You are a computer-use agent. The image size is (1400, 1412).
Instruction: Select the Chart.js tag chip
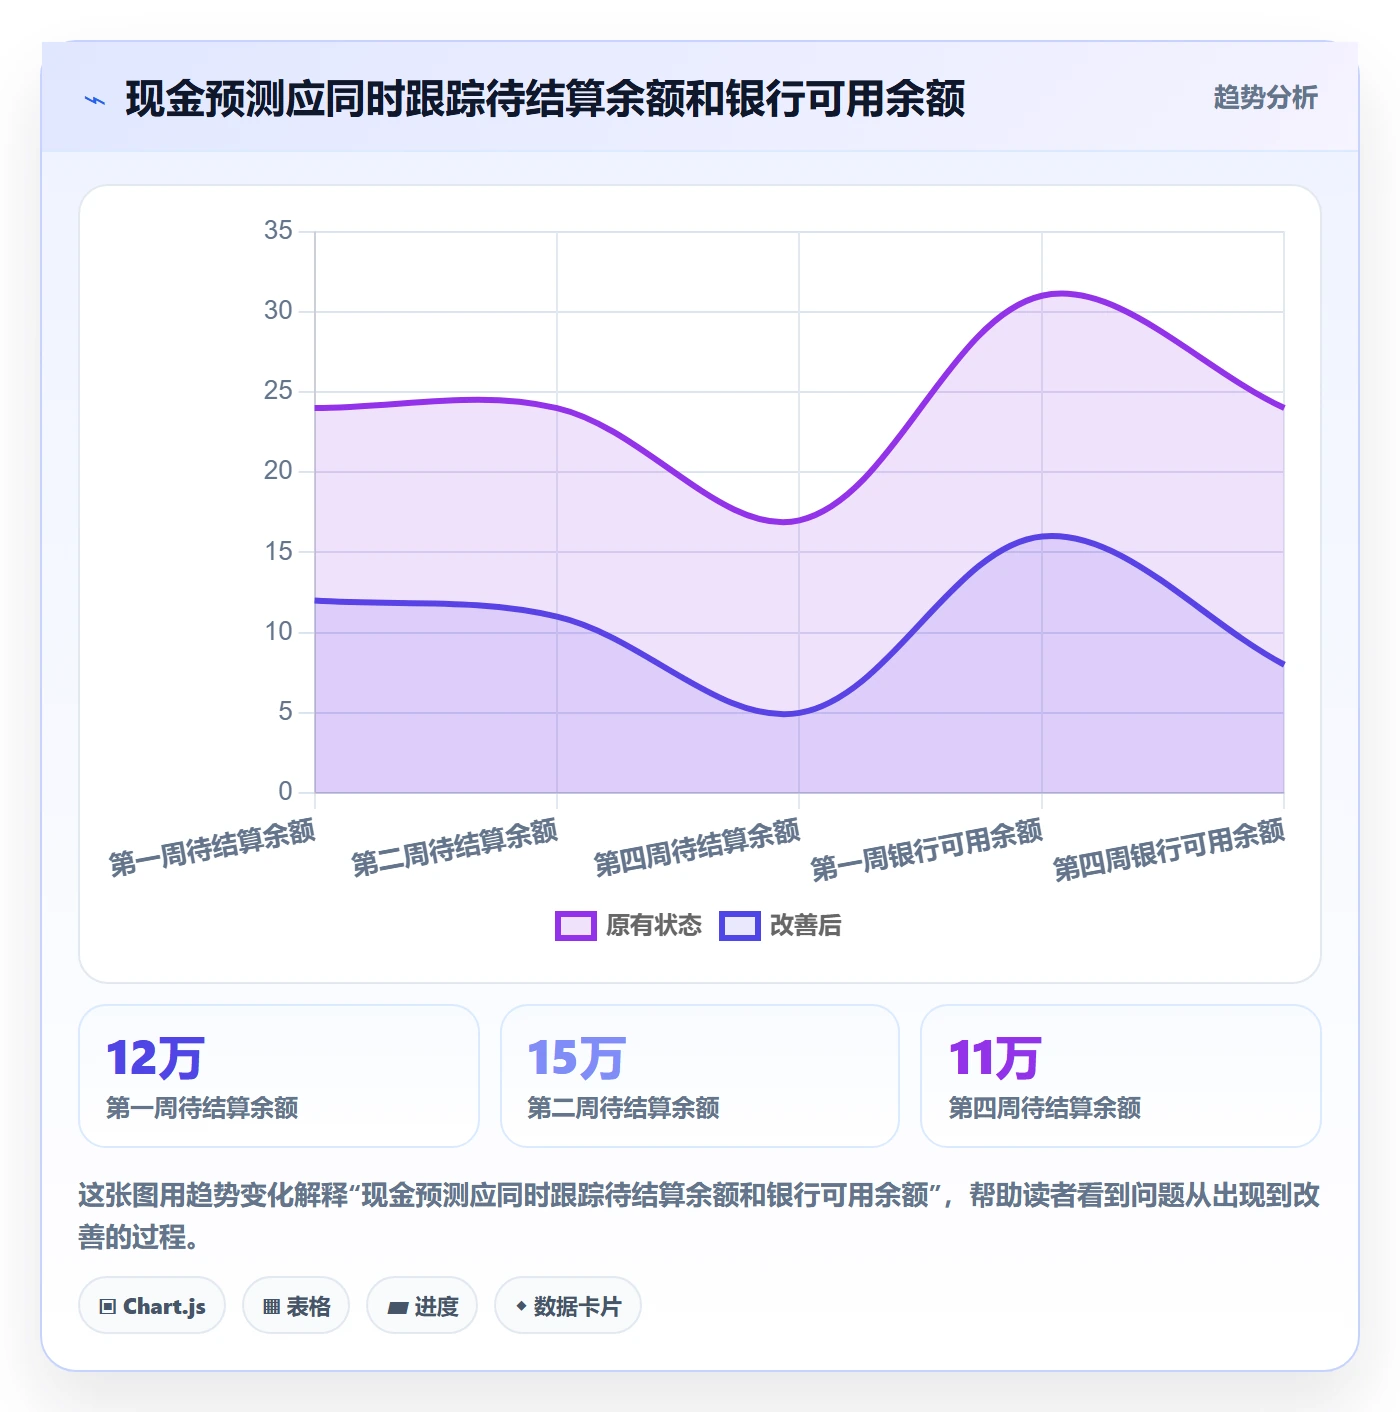152,1306
